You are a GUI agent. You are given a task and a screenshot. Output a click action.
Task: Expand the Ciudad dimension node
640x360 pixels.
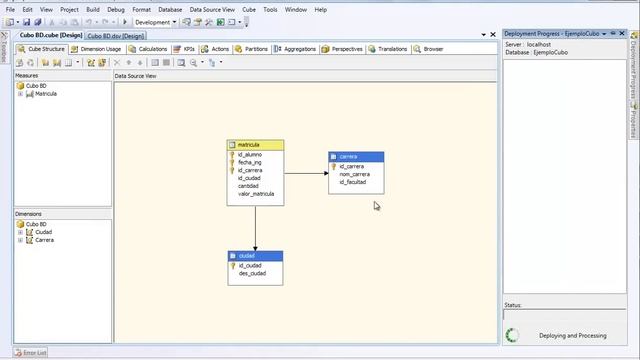tap(20, 232)
